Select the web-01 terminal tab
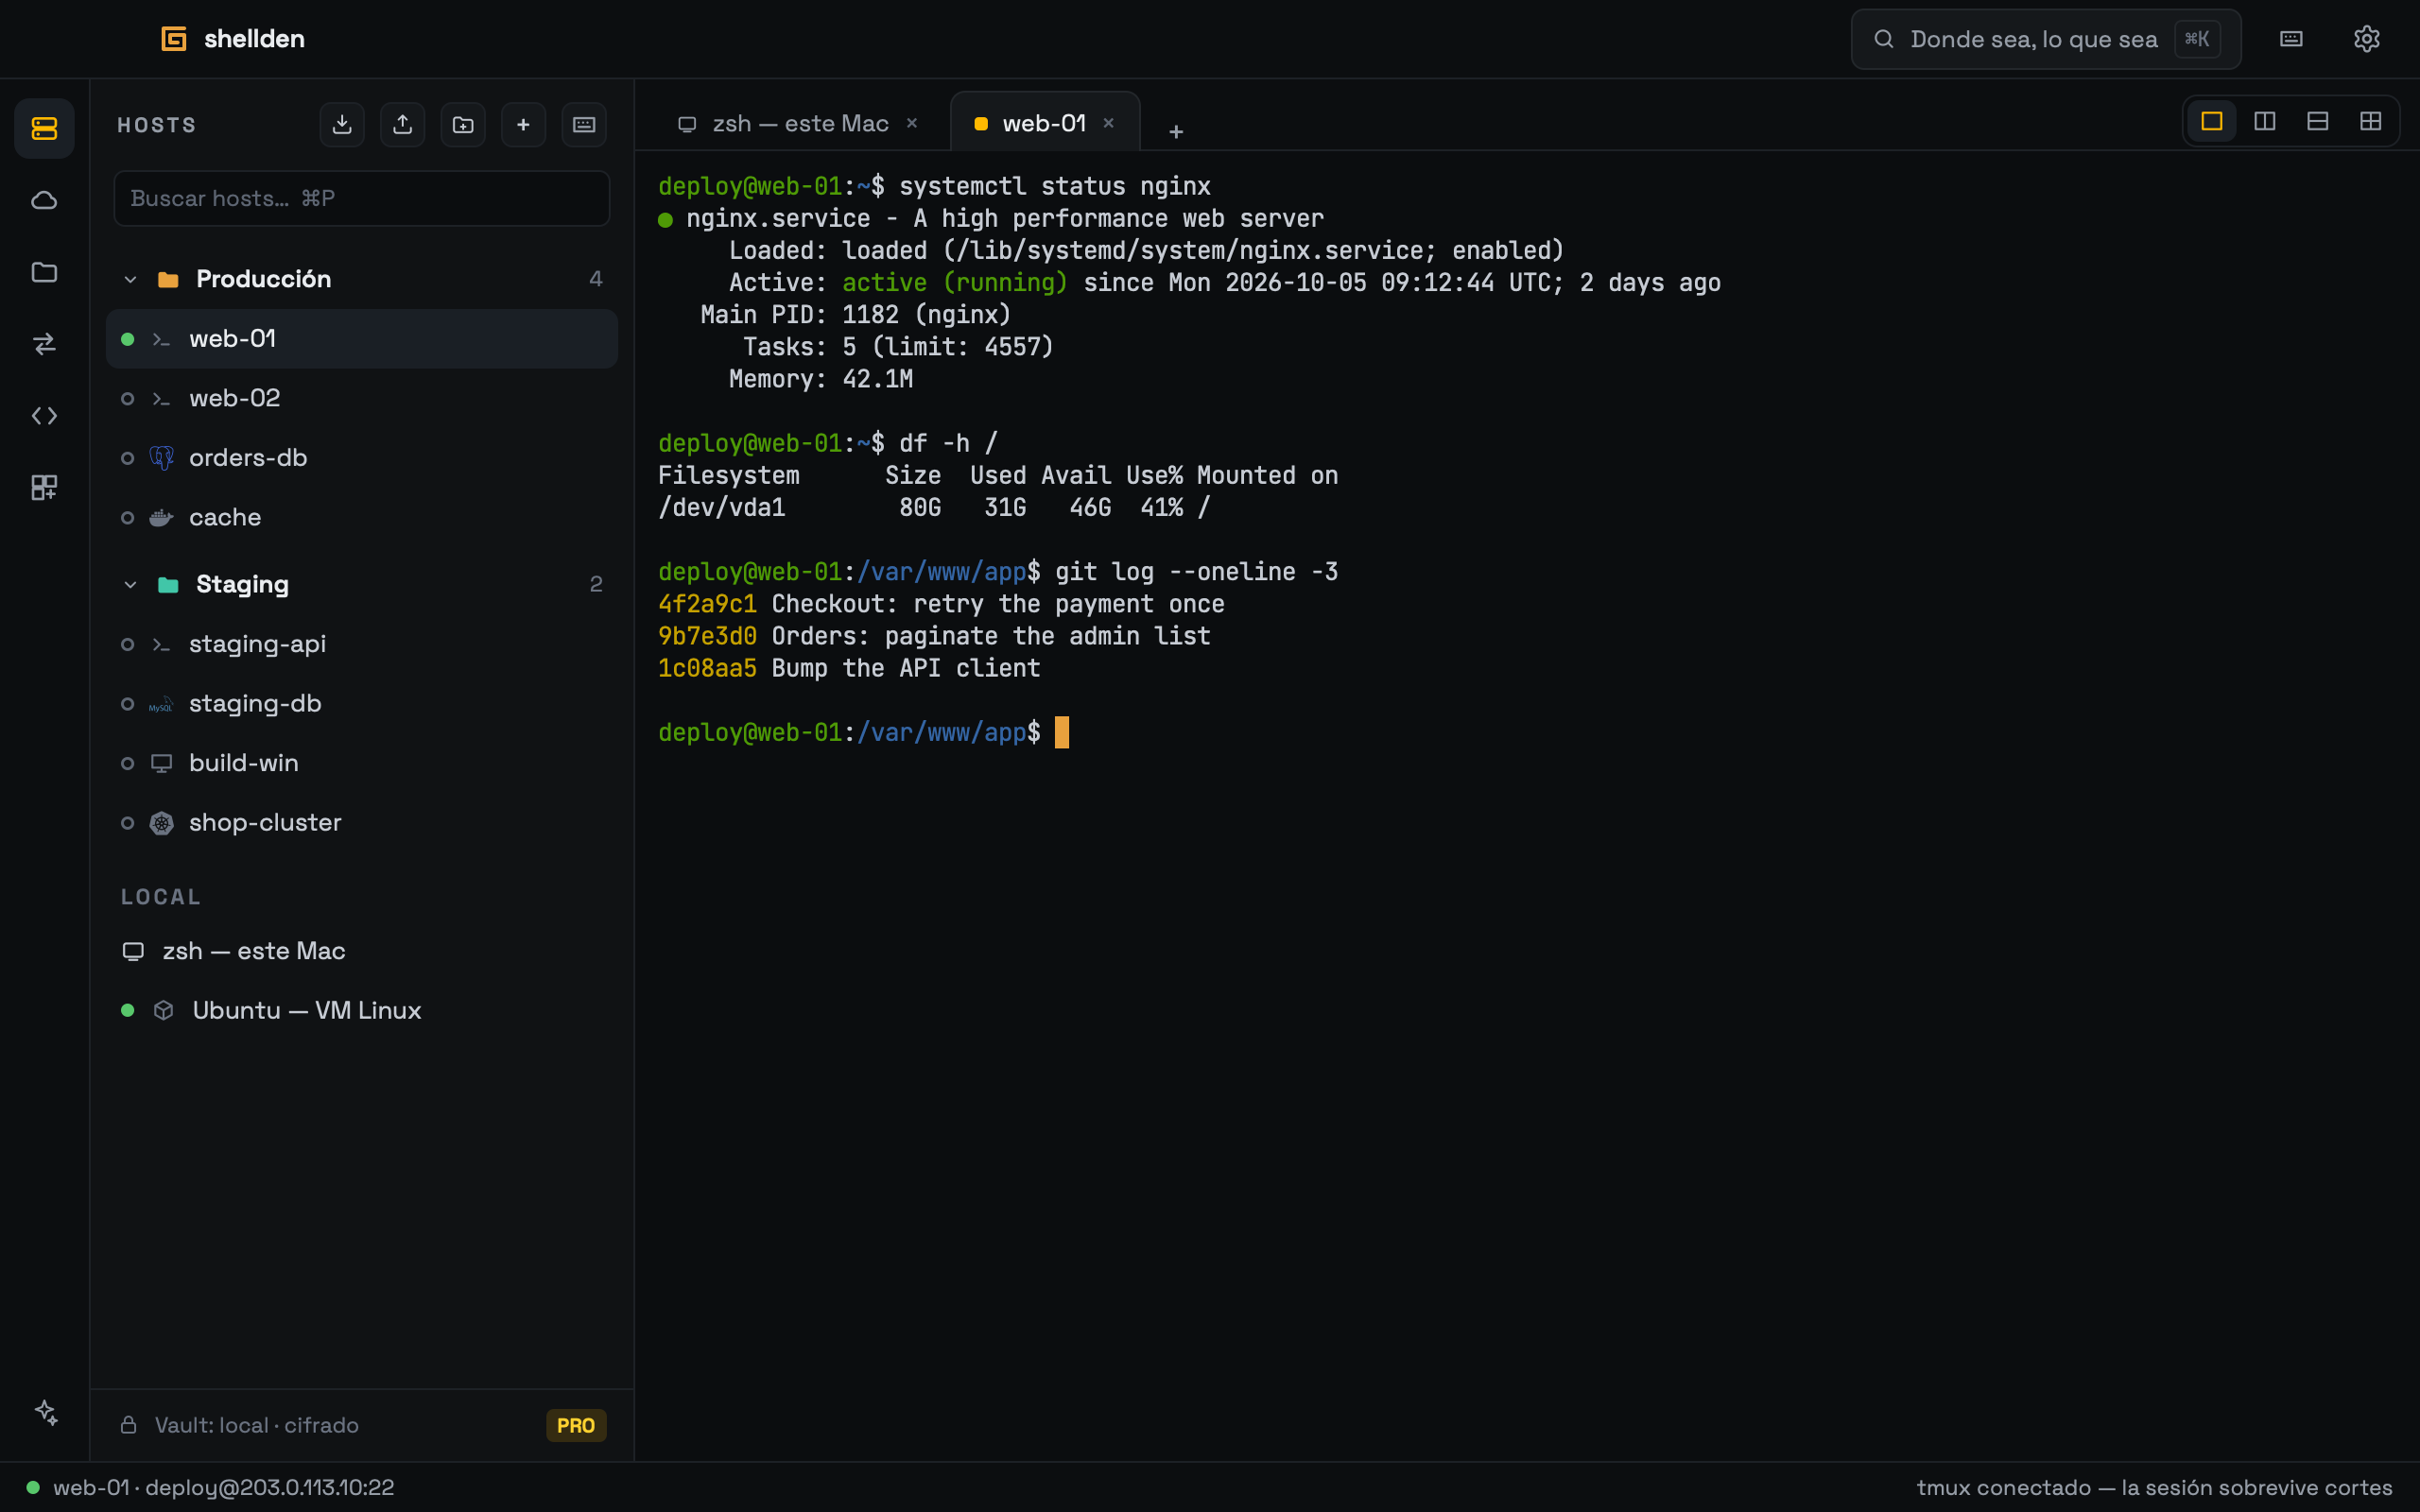The image size is (2420, 1512). (x=1044, y=123)
